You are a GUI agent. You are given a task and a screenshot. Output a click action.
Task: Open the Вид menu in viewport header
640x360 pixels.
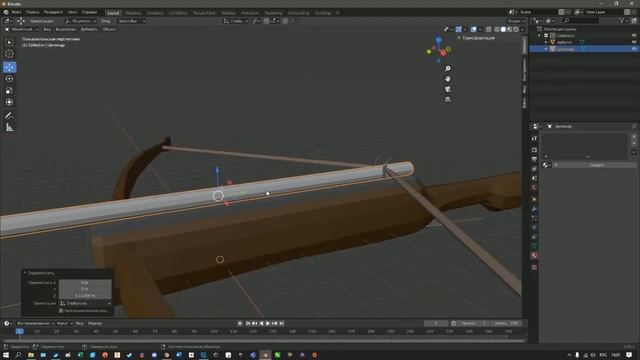[47, 29]
